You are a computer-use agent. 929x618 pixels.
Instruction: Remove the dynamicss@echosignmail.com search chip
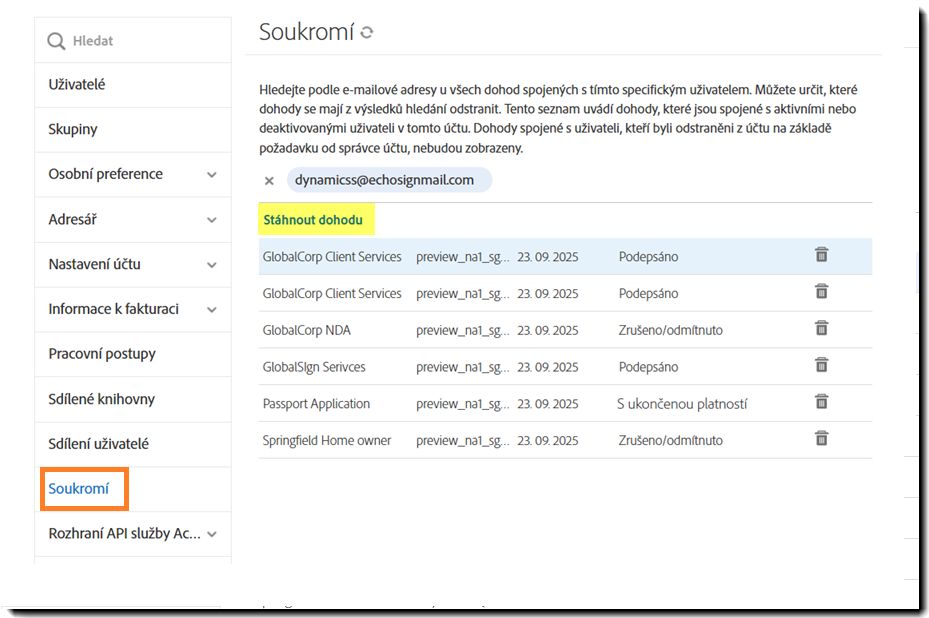coord(269,181)
